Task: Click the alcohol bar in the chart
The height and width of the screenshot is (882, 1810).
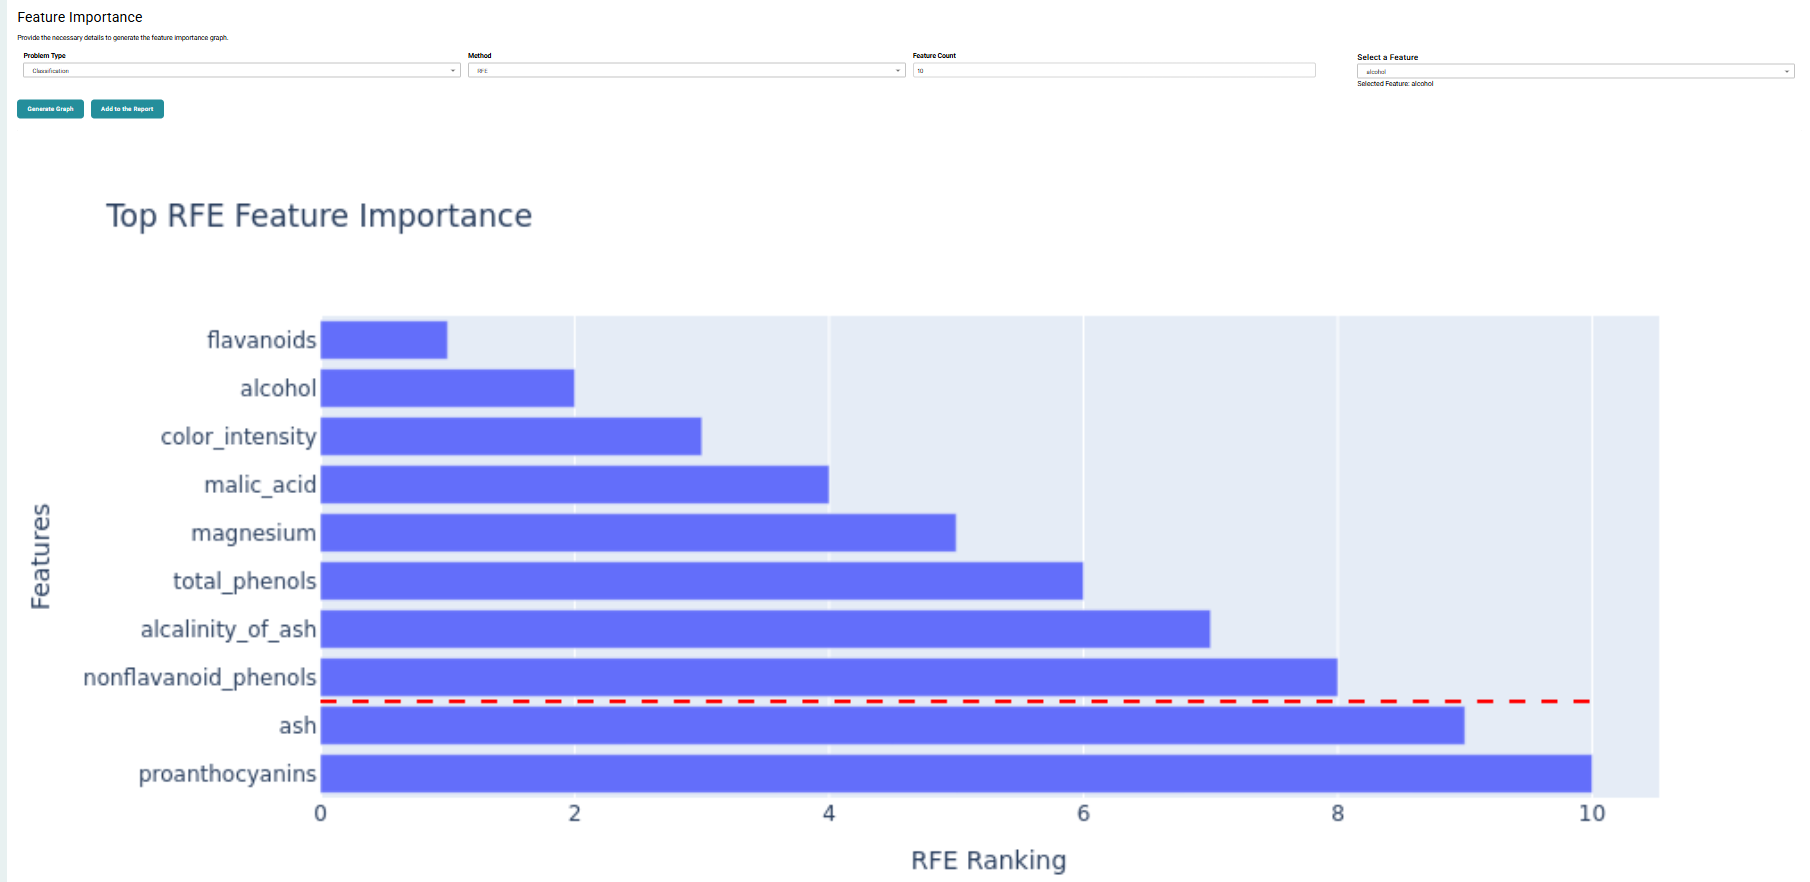Action: click(446, 388)
